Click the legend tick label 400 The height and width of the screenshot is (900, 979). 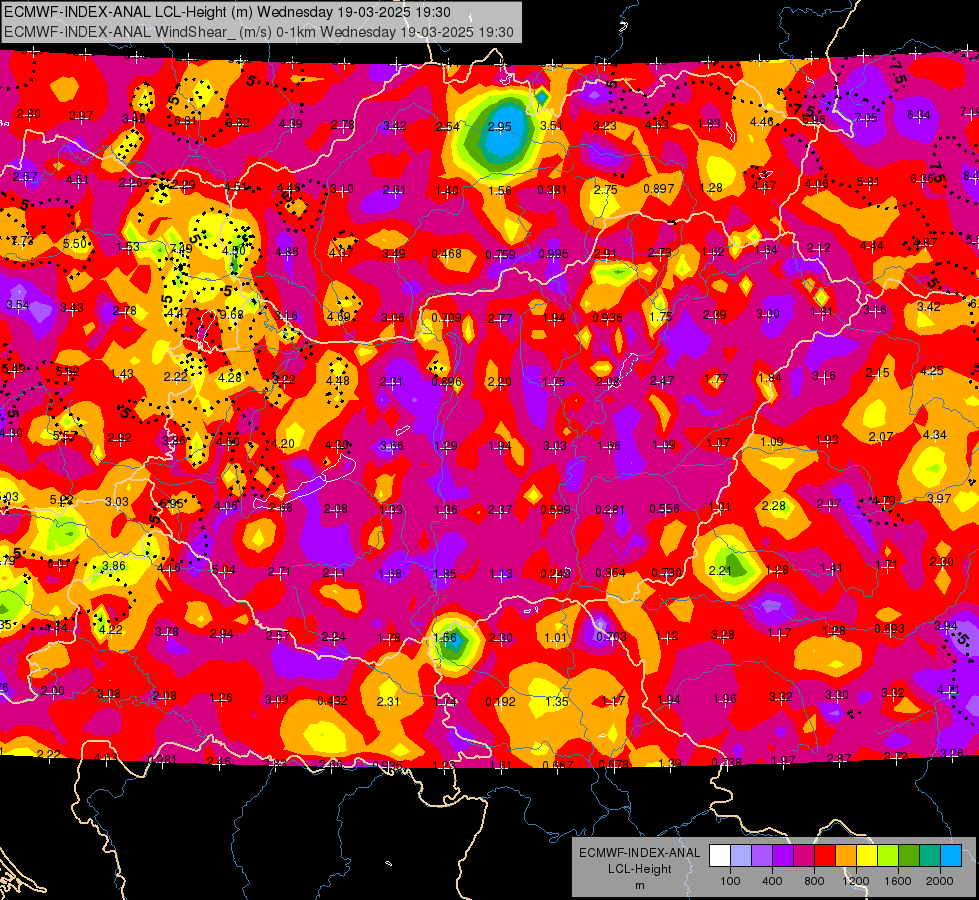772,881
